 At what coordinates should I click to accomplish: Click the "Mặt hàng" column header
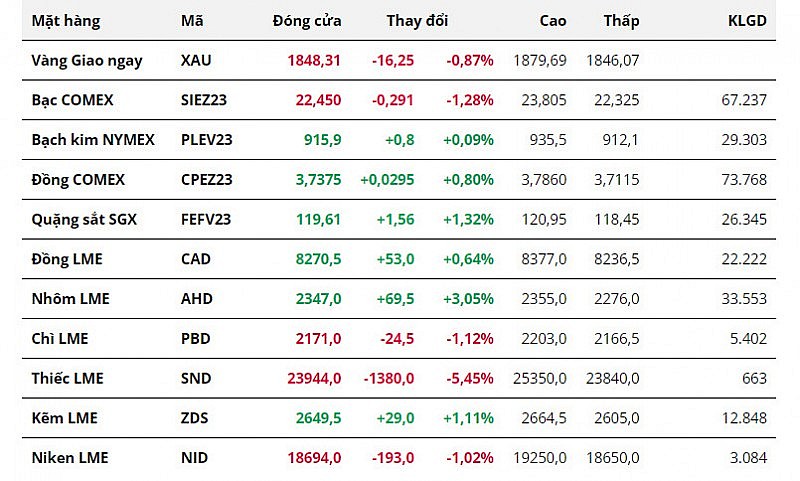66,20
